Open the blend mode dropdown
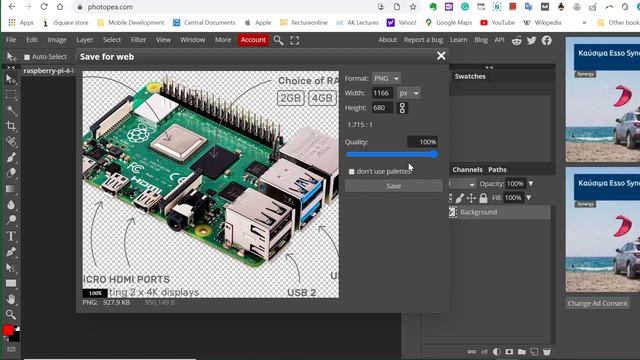The image size is (640, 360). pos(462,184)
